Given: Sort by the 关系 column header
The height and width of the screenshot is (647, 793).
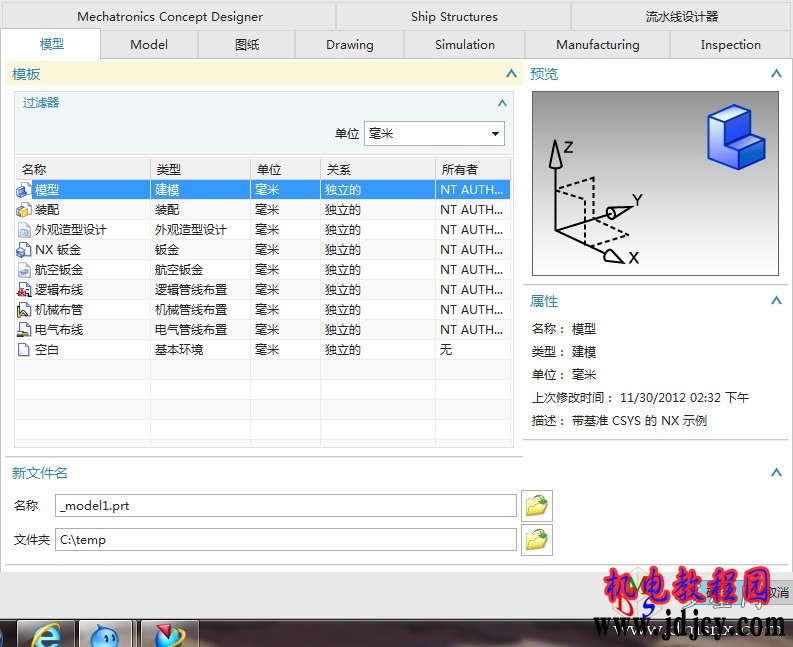Looking at the screenshot, I should tap(378, 169).
